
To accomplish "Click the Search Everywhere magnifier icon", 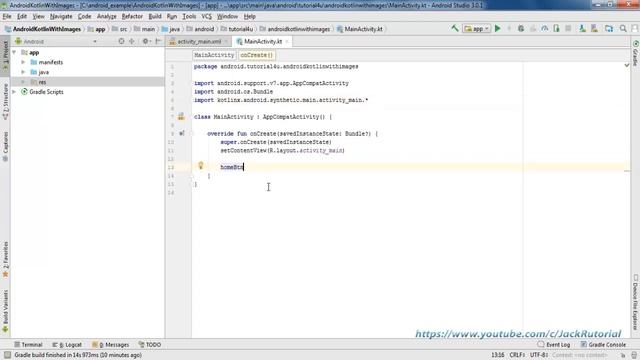I will pos(623,29).
